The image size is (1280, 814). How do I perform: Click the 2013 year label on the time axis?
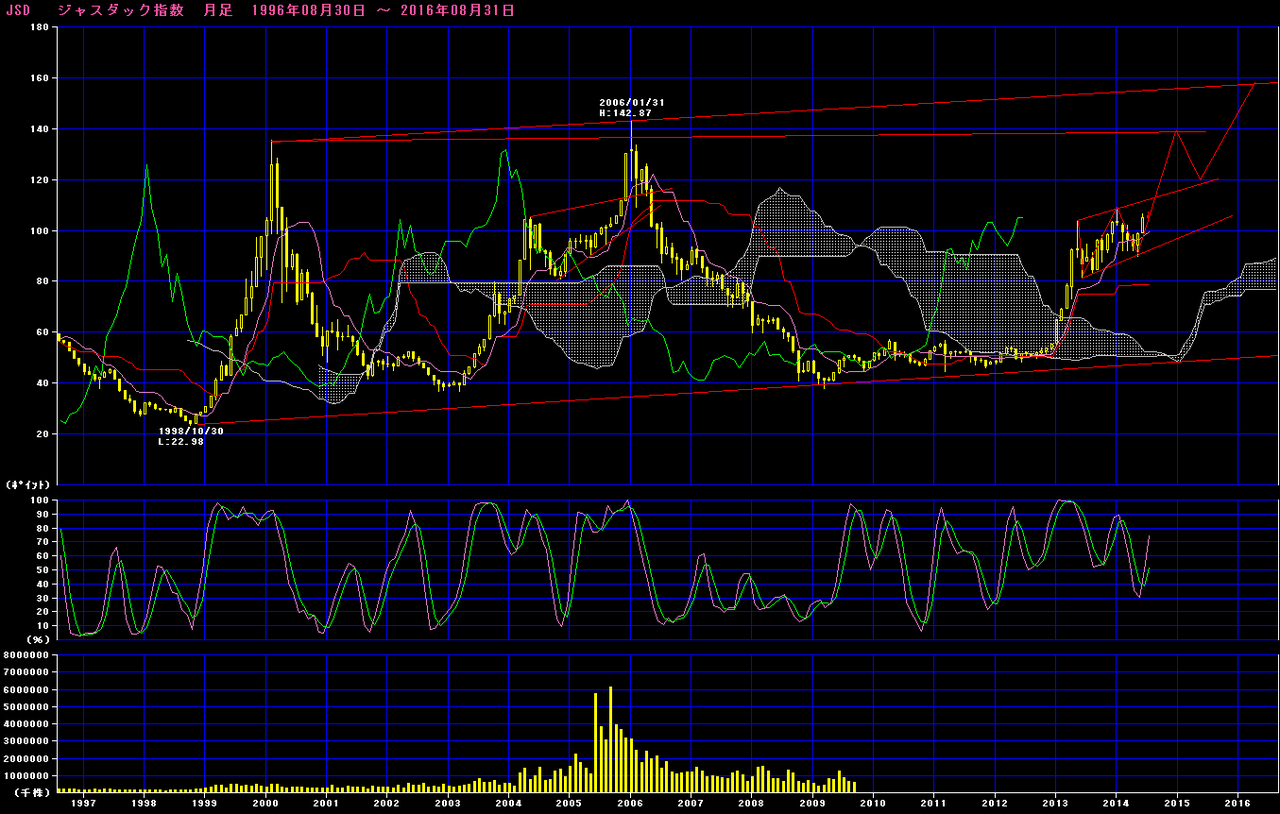pyautogui.click(x=1056, y=802)
